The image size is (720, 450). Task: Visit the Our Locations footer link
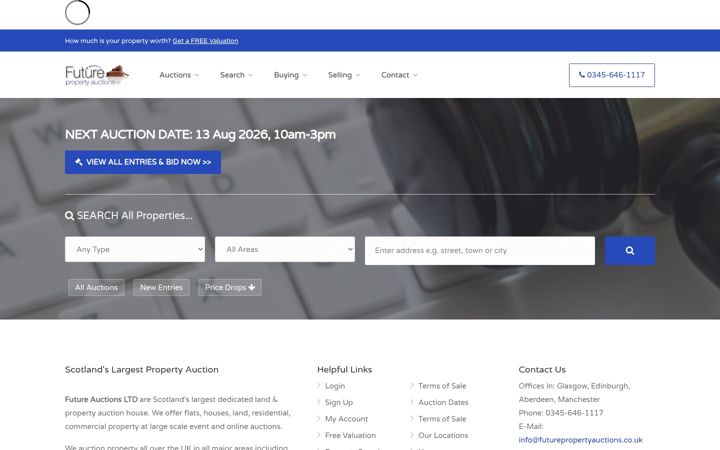pos(443,435)
